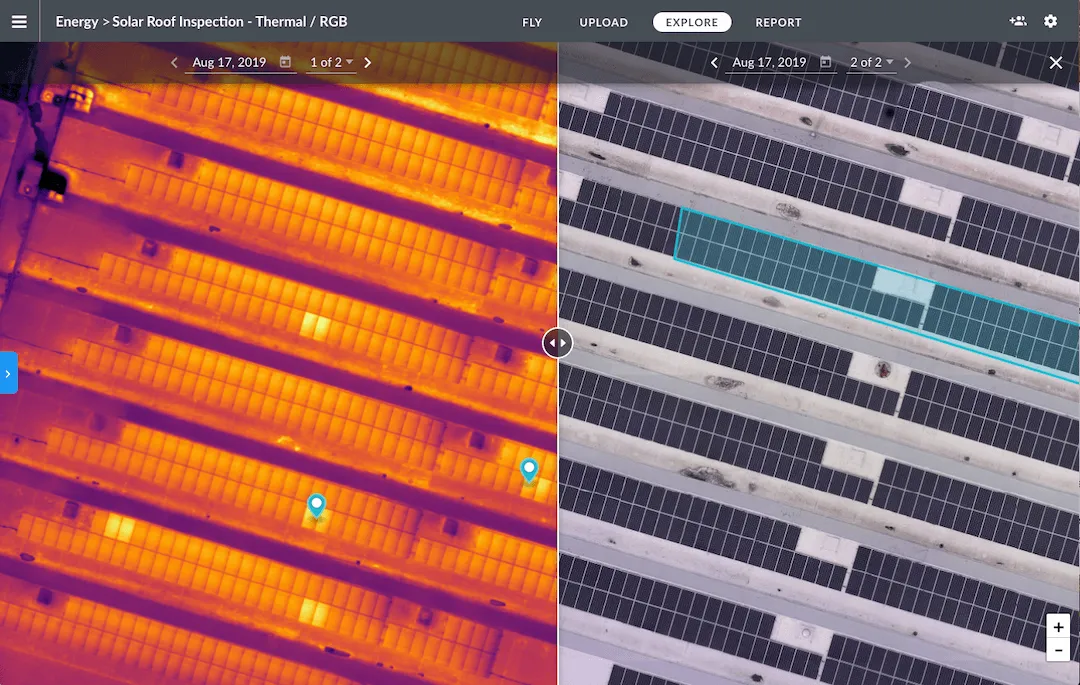Switch to the FLY tab

pyautogui.click(x=532, y=21)
